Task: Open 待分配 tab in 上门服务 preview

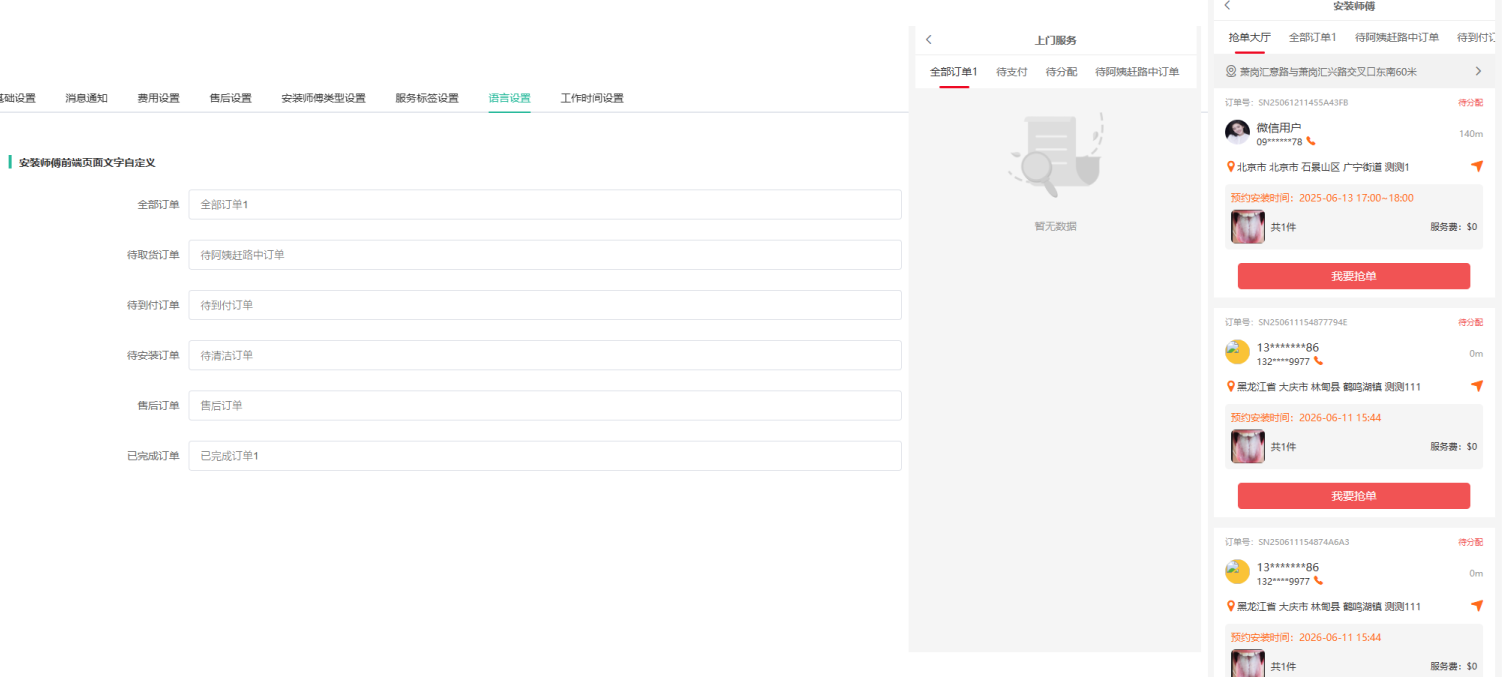Action: (x=1061, y=72)
